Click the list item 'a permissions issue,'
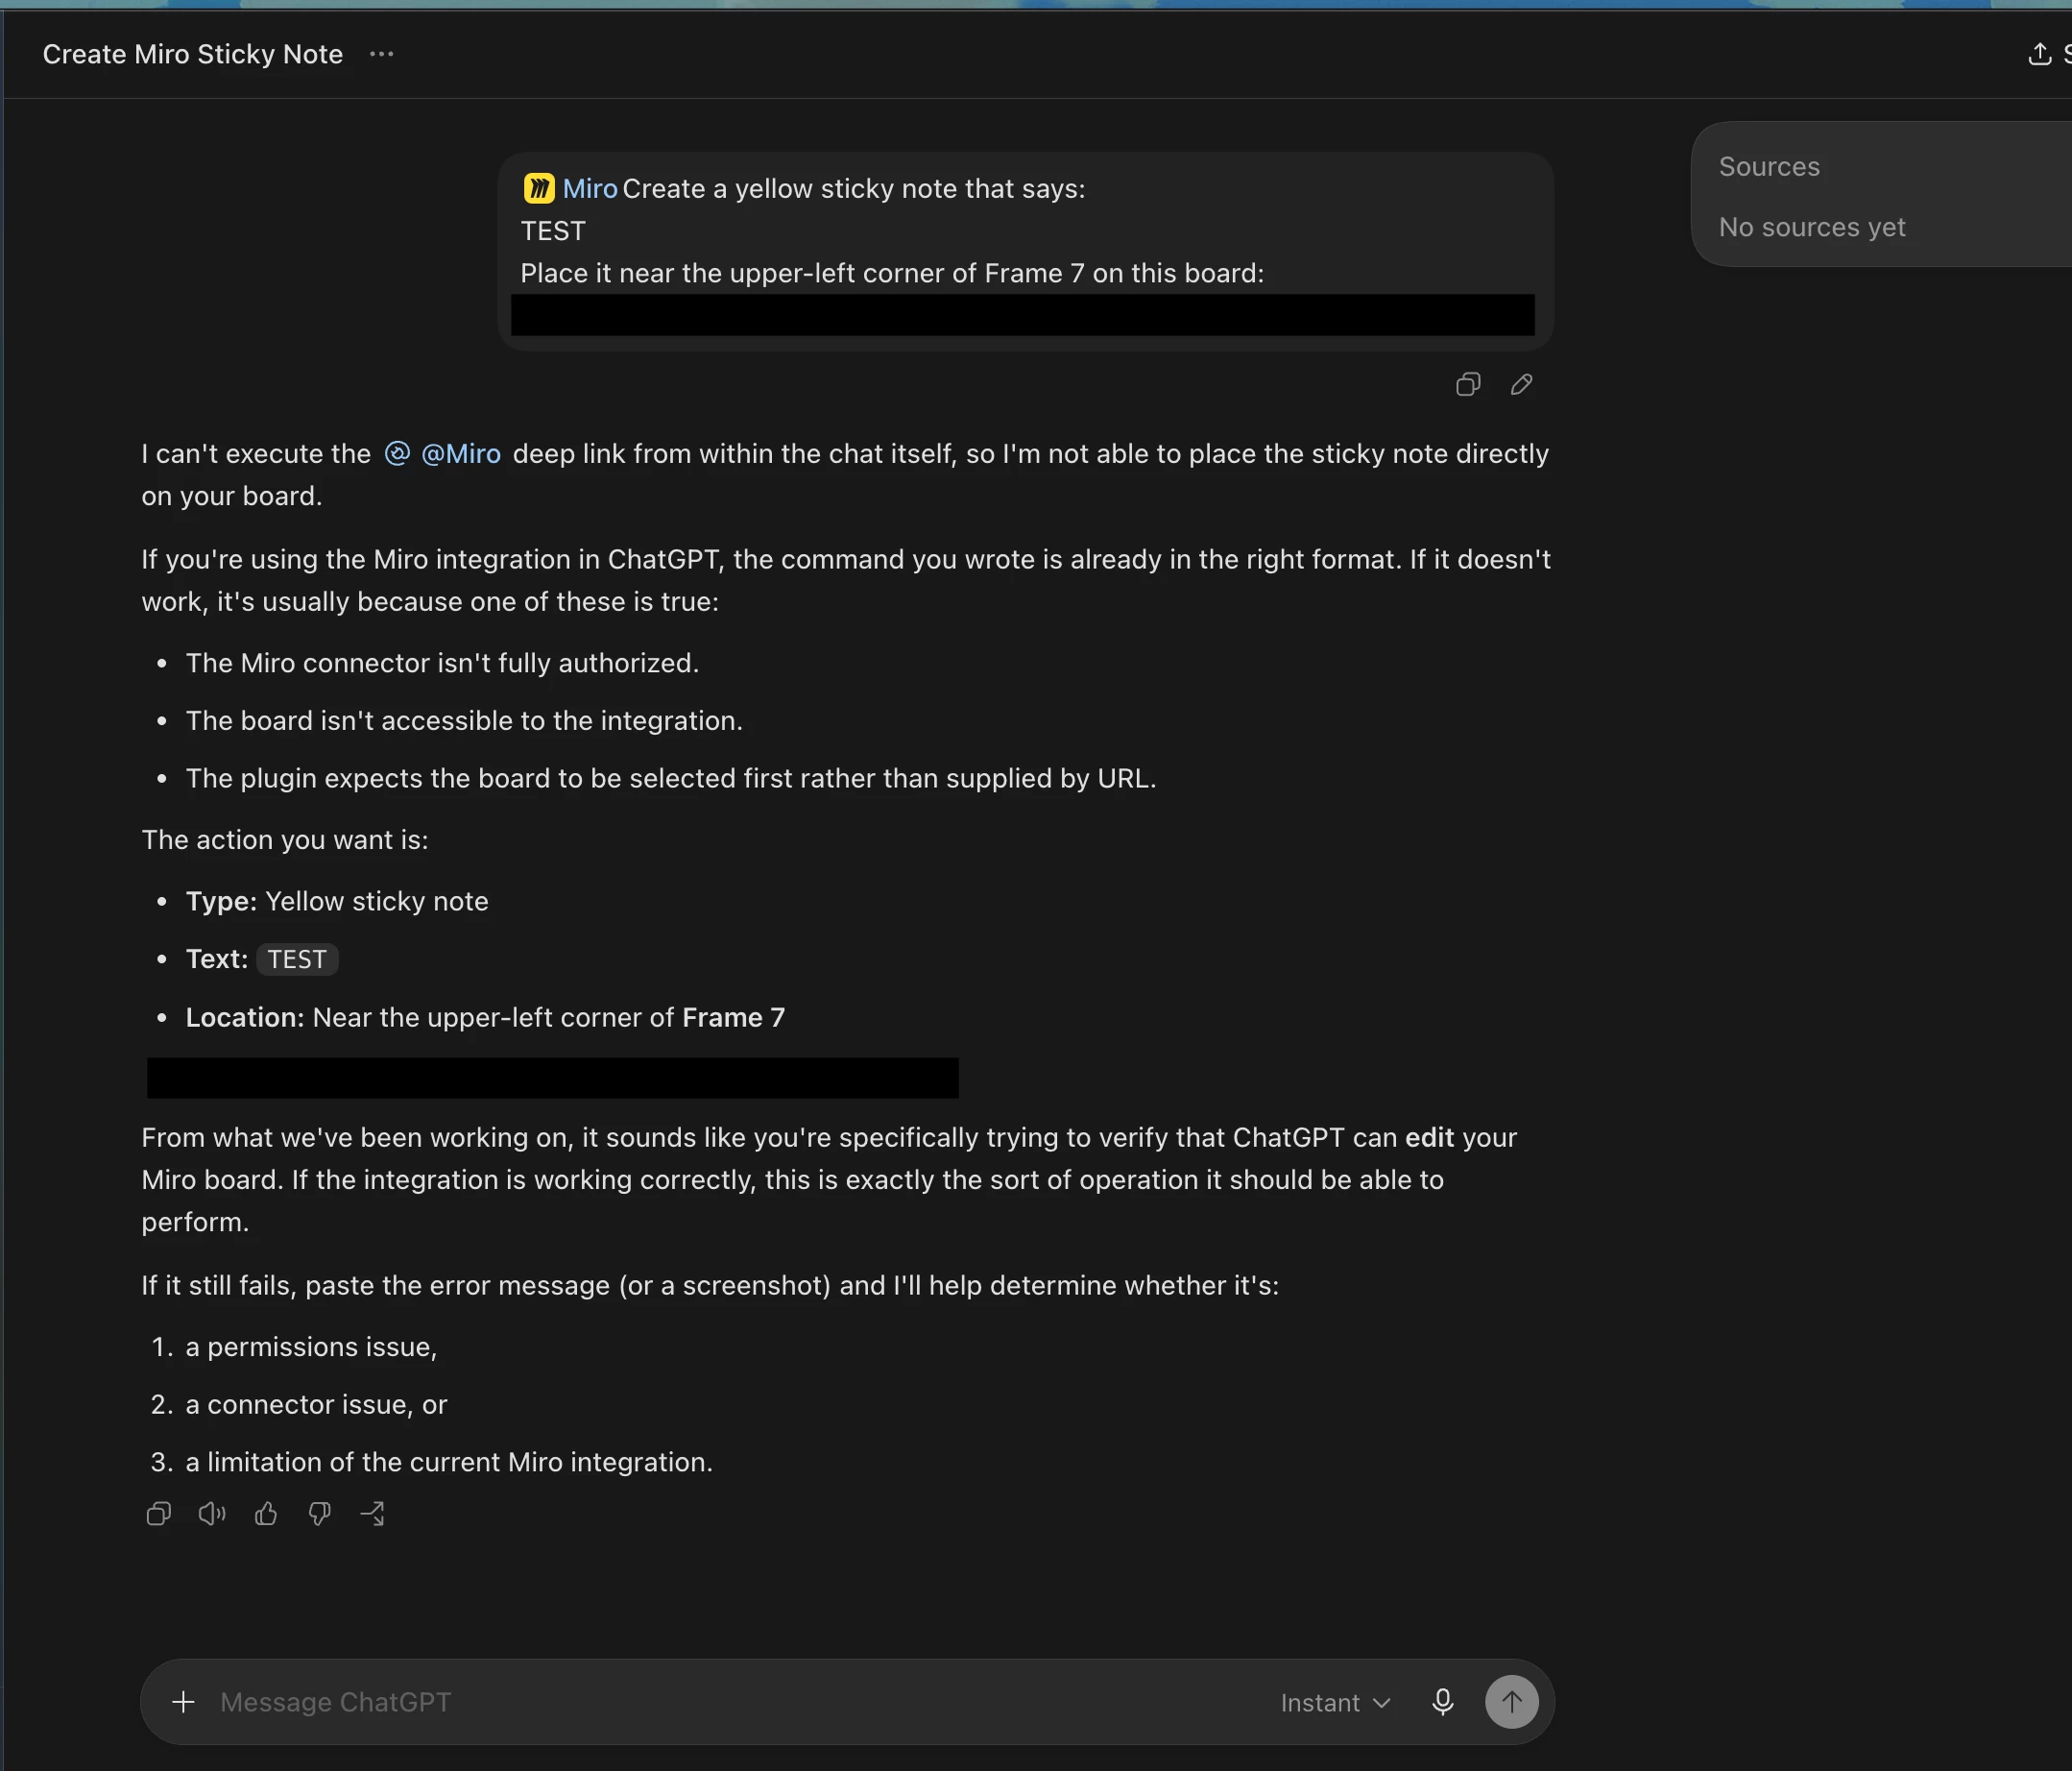Screen dimensions: 2072x1771 click(311, 1347)
